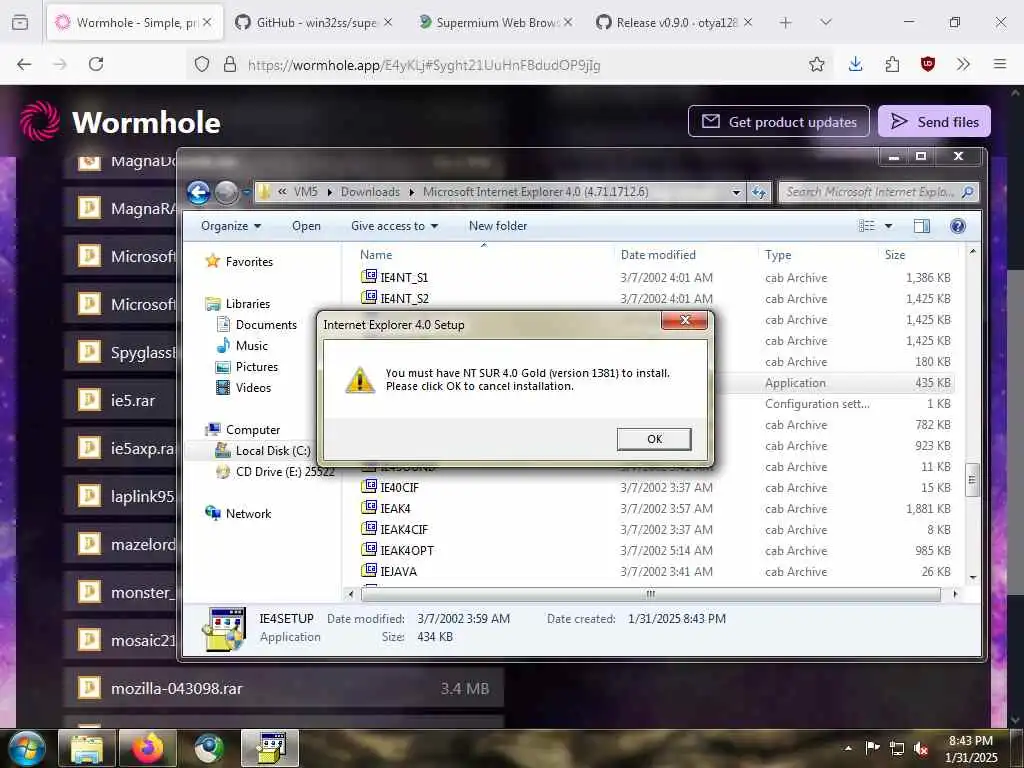This screenshot has width=1024, height=768.
Task: Select IE40CIF cab file icon
Action: (369, 487)
